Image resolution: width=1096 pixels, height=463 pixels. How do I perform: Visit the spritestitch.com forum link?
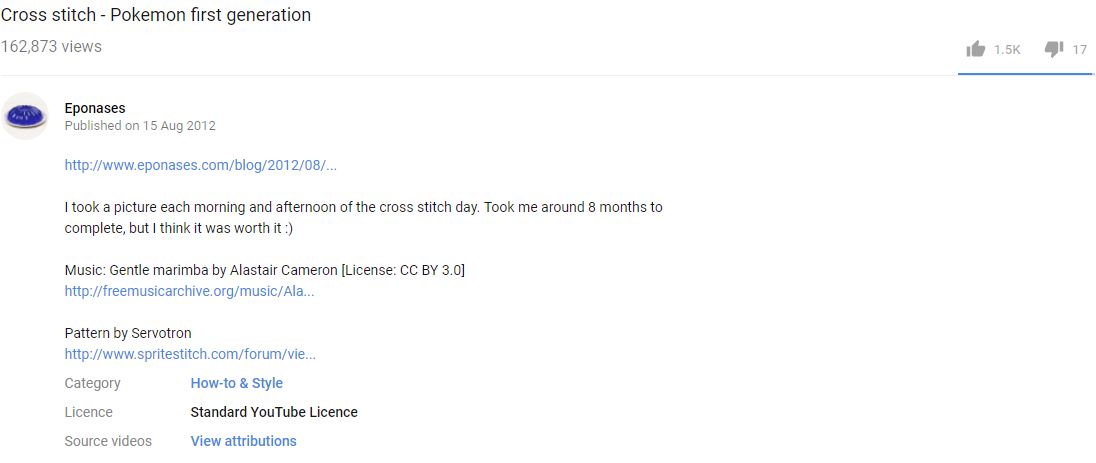[x=190, y=354]
